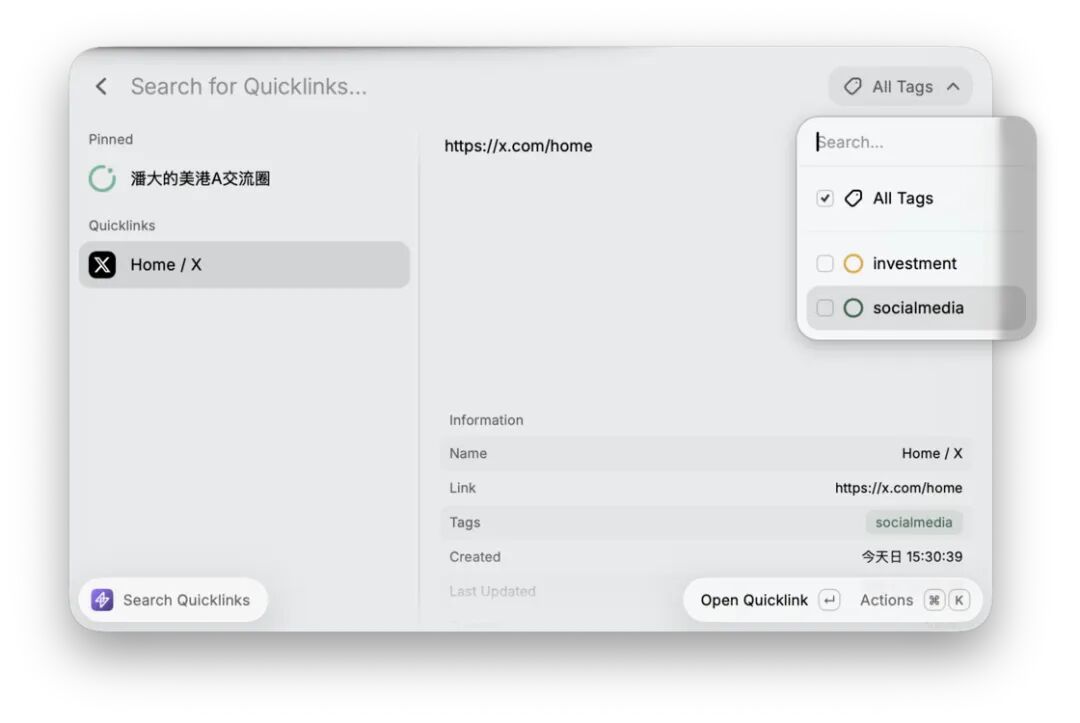Viewport: 1080px width, 723px height.
Task: Click the X logo icon beside Home / X
Action: pyautogui.click(x=102, y=264)
